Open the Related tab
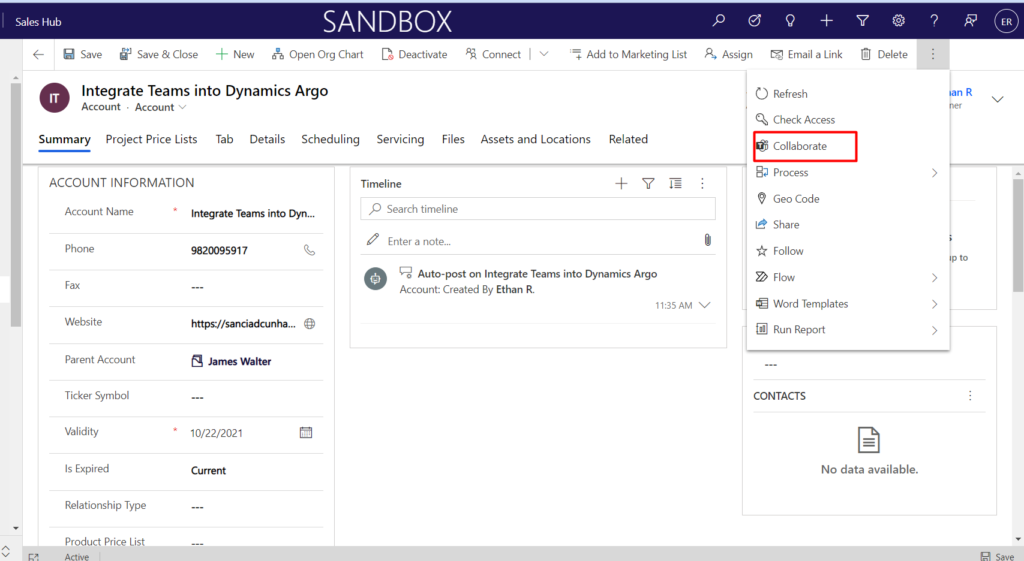Screen dimensions: 1024x561 pyautogui.click(x=628, y=139)
